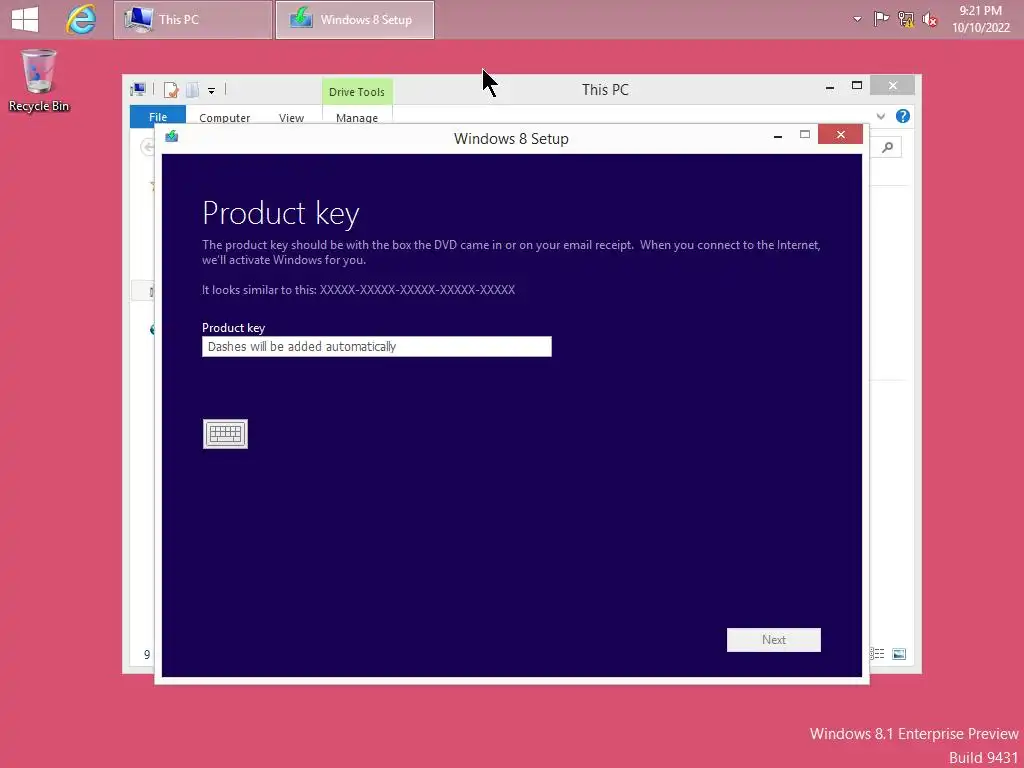Switch to Windows 8 Setup taskbar button

pyautogui.click(x=355, y=20)
